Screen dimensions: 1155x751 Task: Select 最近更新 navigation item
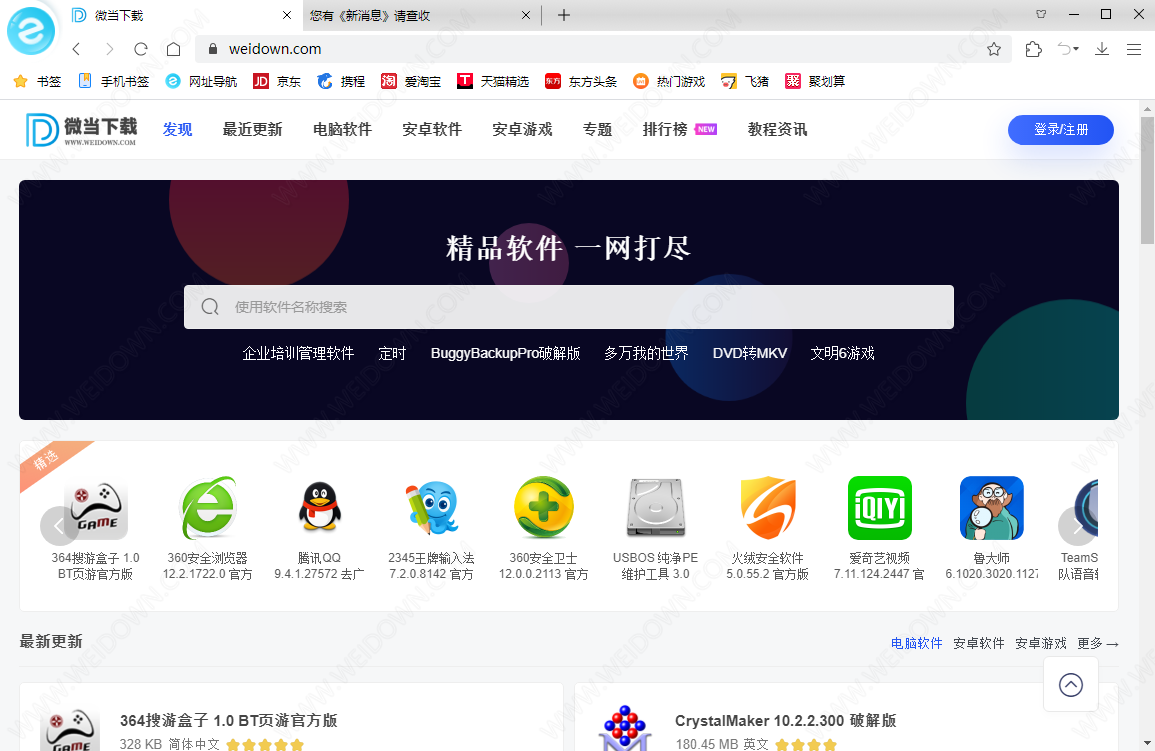[x=253, y=130]
